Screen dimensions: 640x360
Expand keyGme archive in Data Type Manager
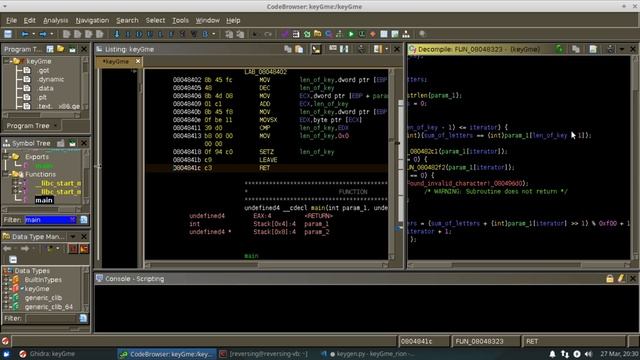point(6,289)
